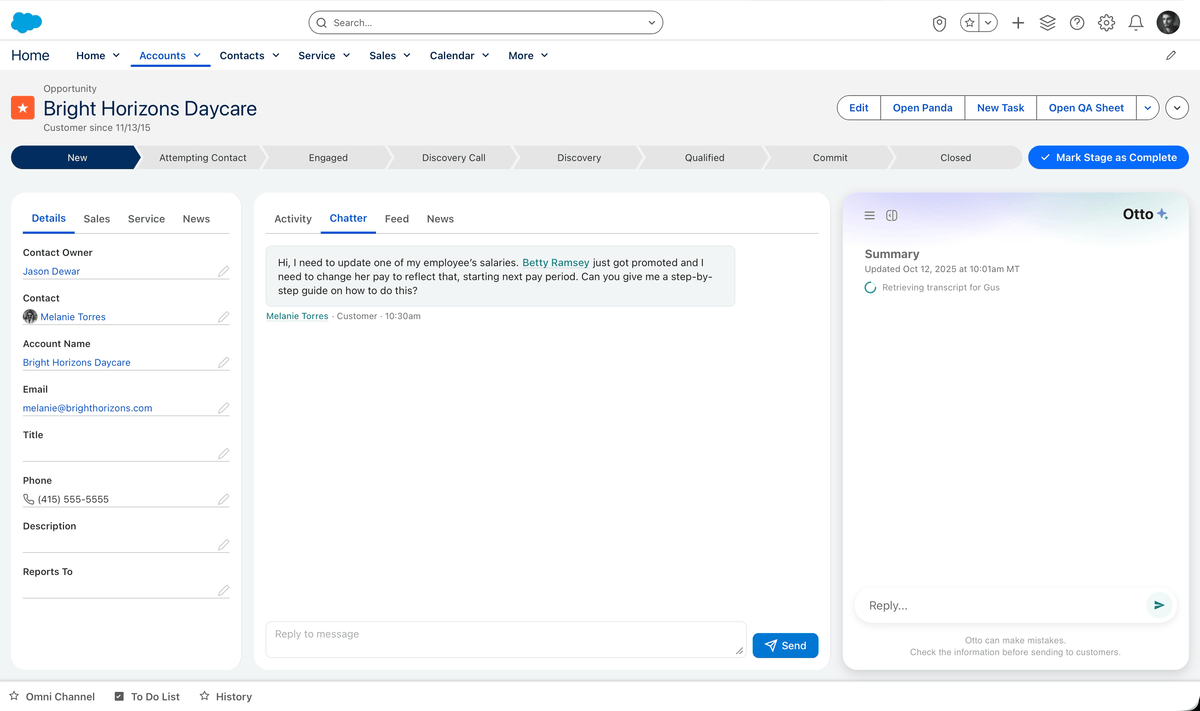Open the Jason Dewar owner link
The height and width of the screenshot is (711, 1200).
(x=51, y=271)
